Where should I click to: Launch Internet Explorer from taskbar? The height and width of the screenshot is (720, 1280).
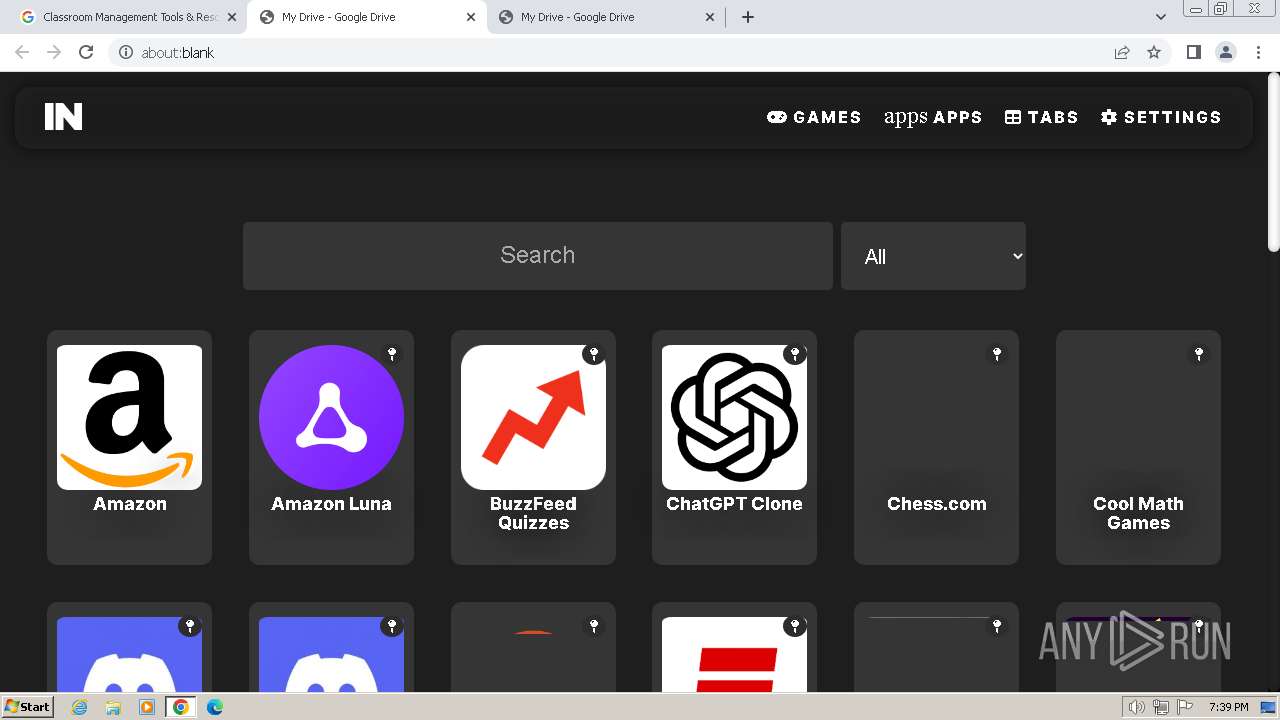coord(79,706)
